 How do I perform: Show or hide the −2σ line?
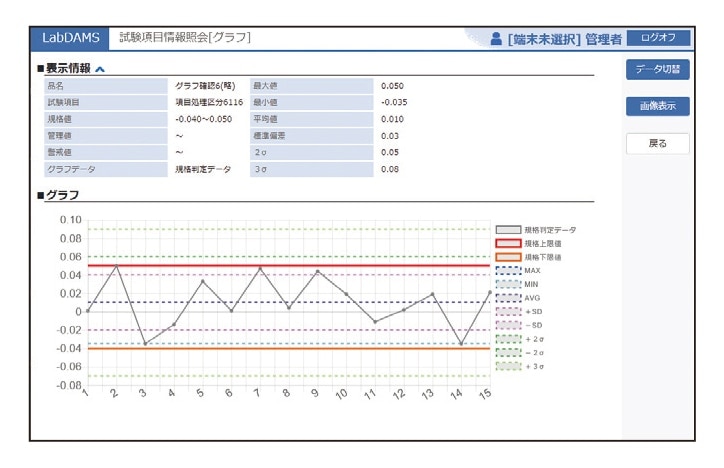point(509,353)
